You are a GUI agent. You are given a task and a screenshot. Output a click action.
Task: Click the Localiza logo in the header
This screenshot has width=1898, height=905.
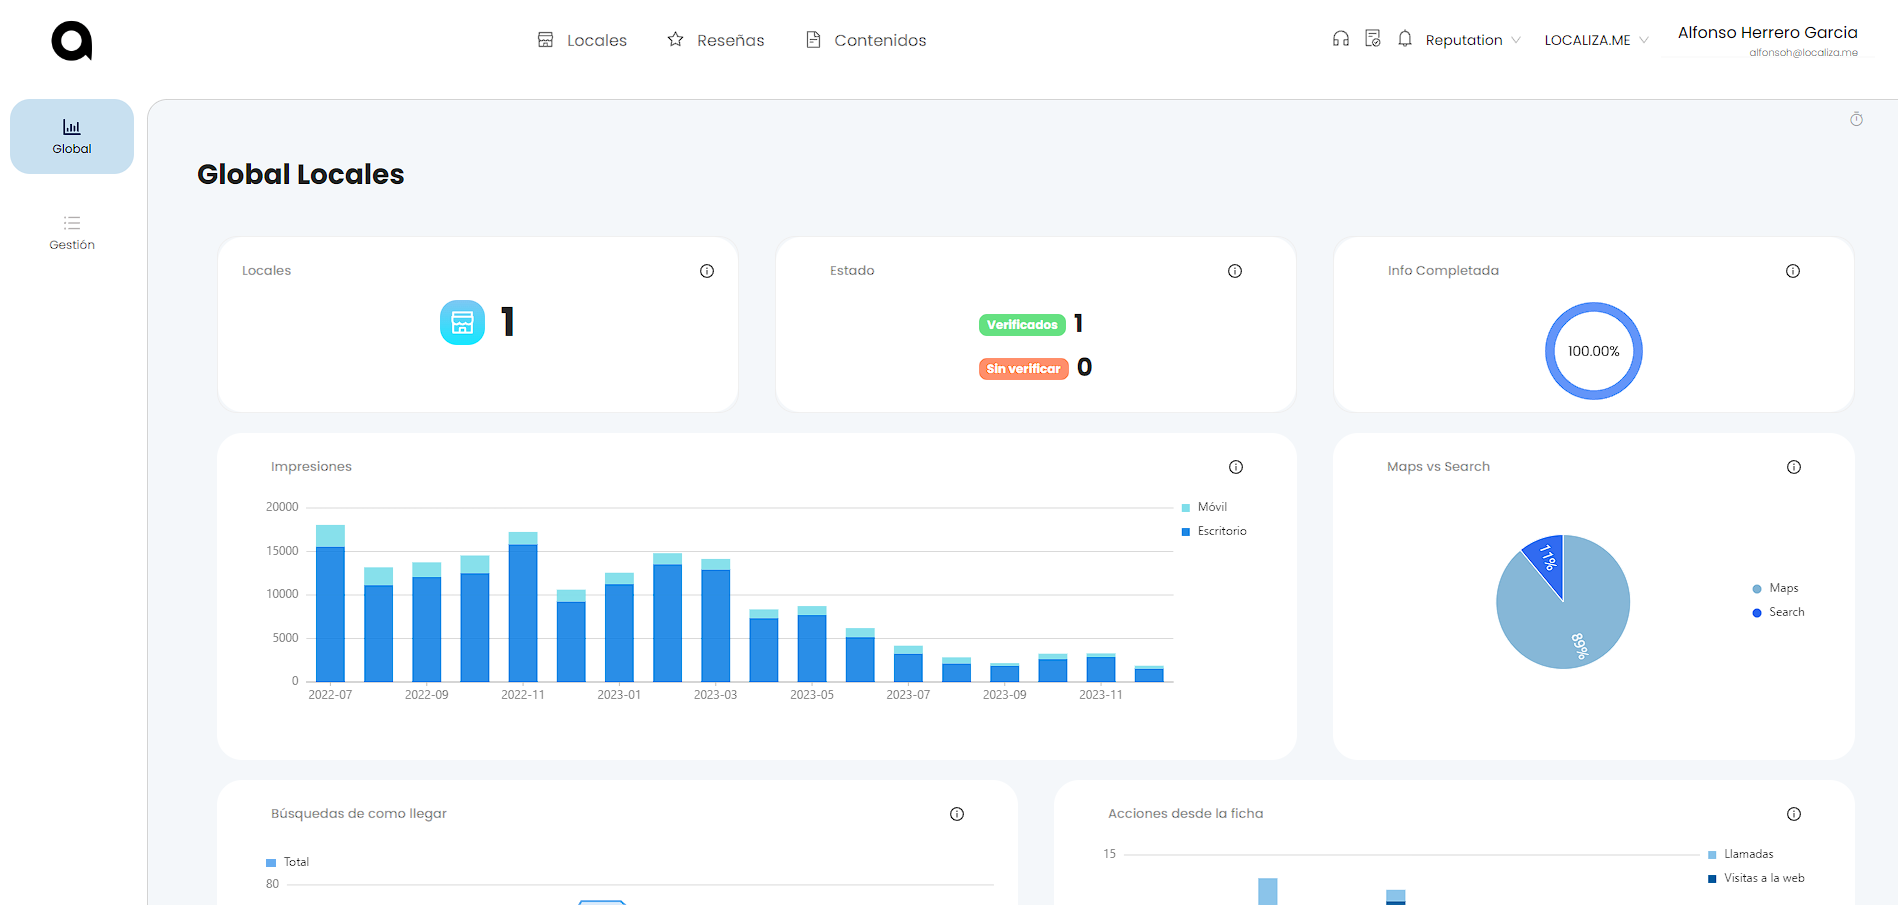point(72,41)
